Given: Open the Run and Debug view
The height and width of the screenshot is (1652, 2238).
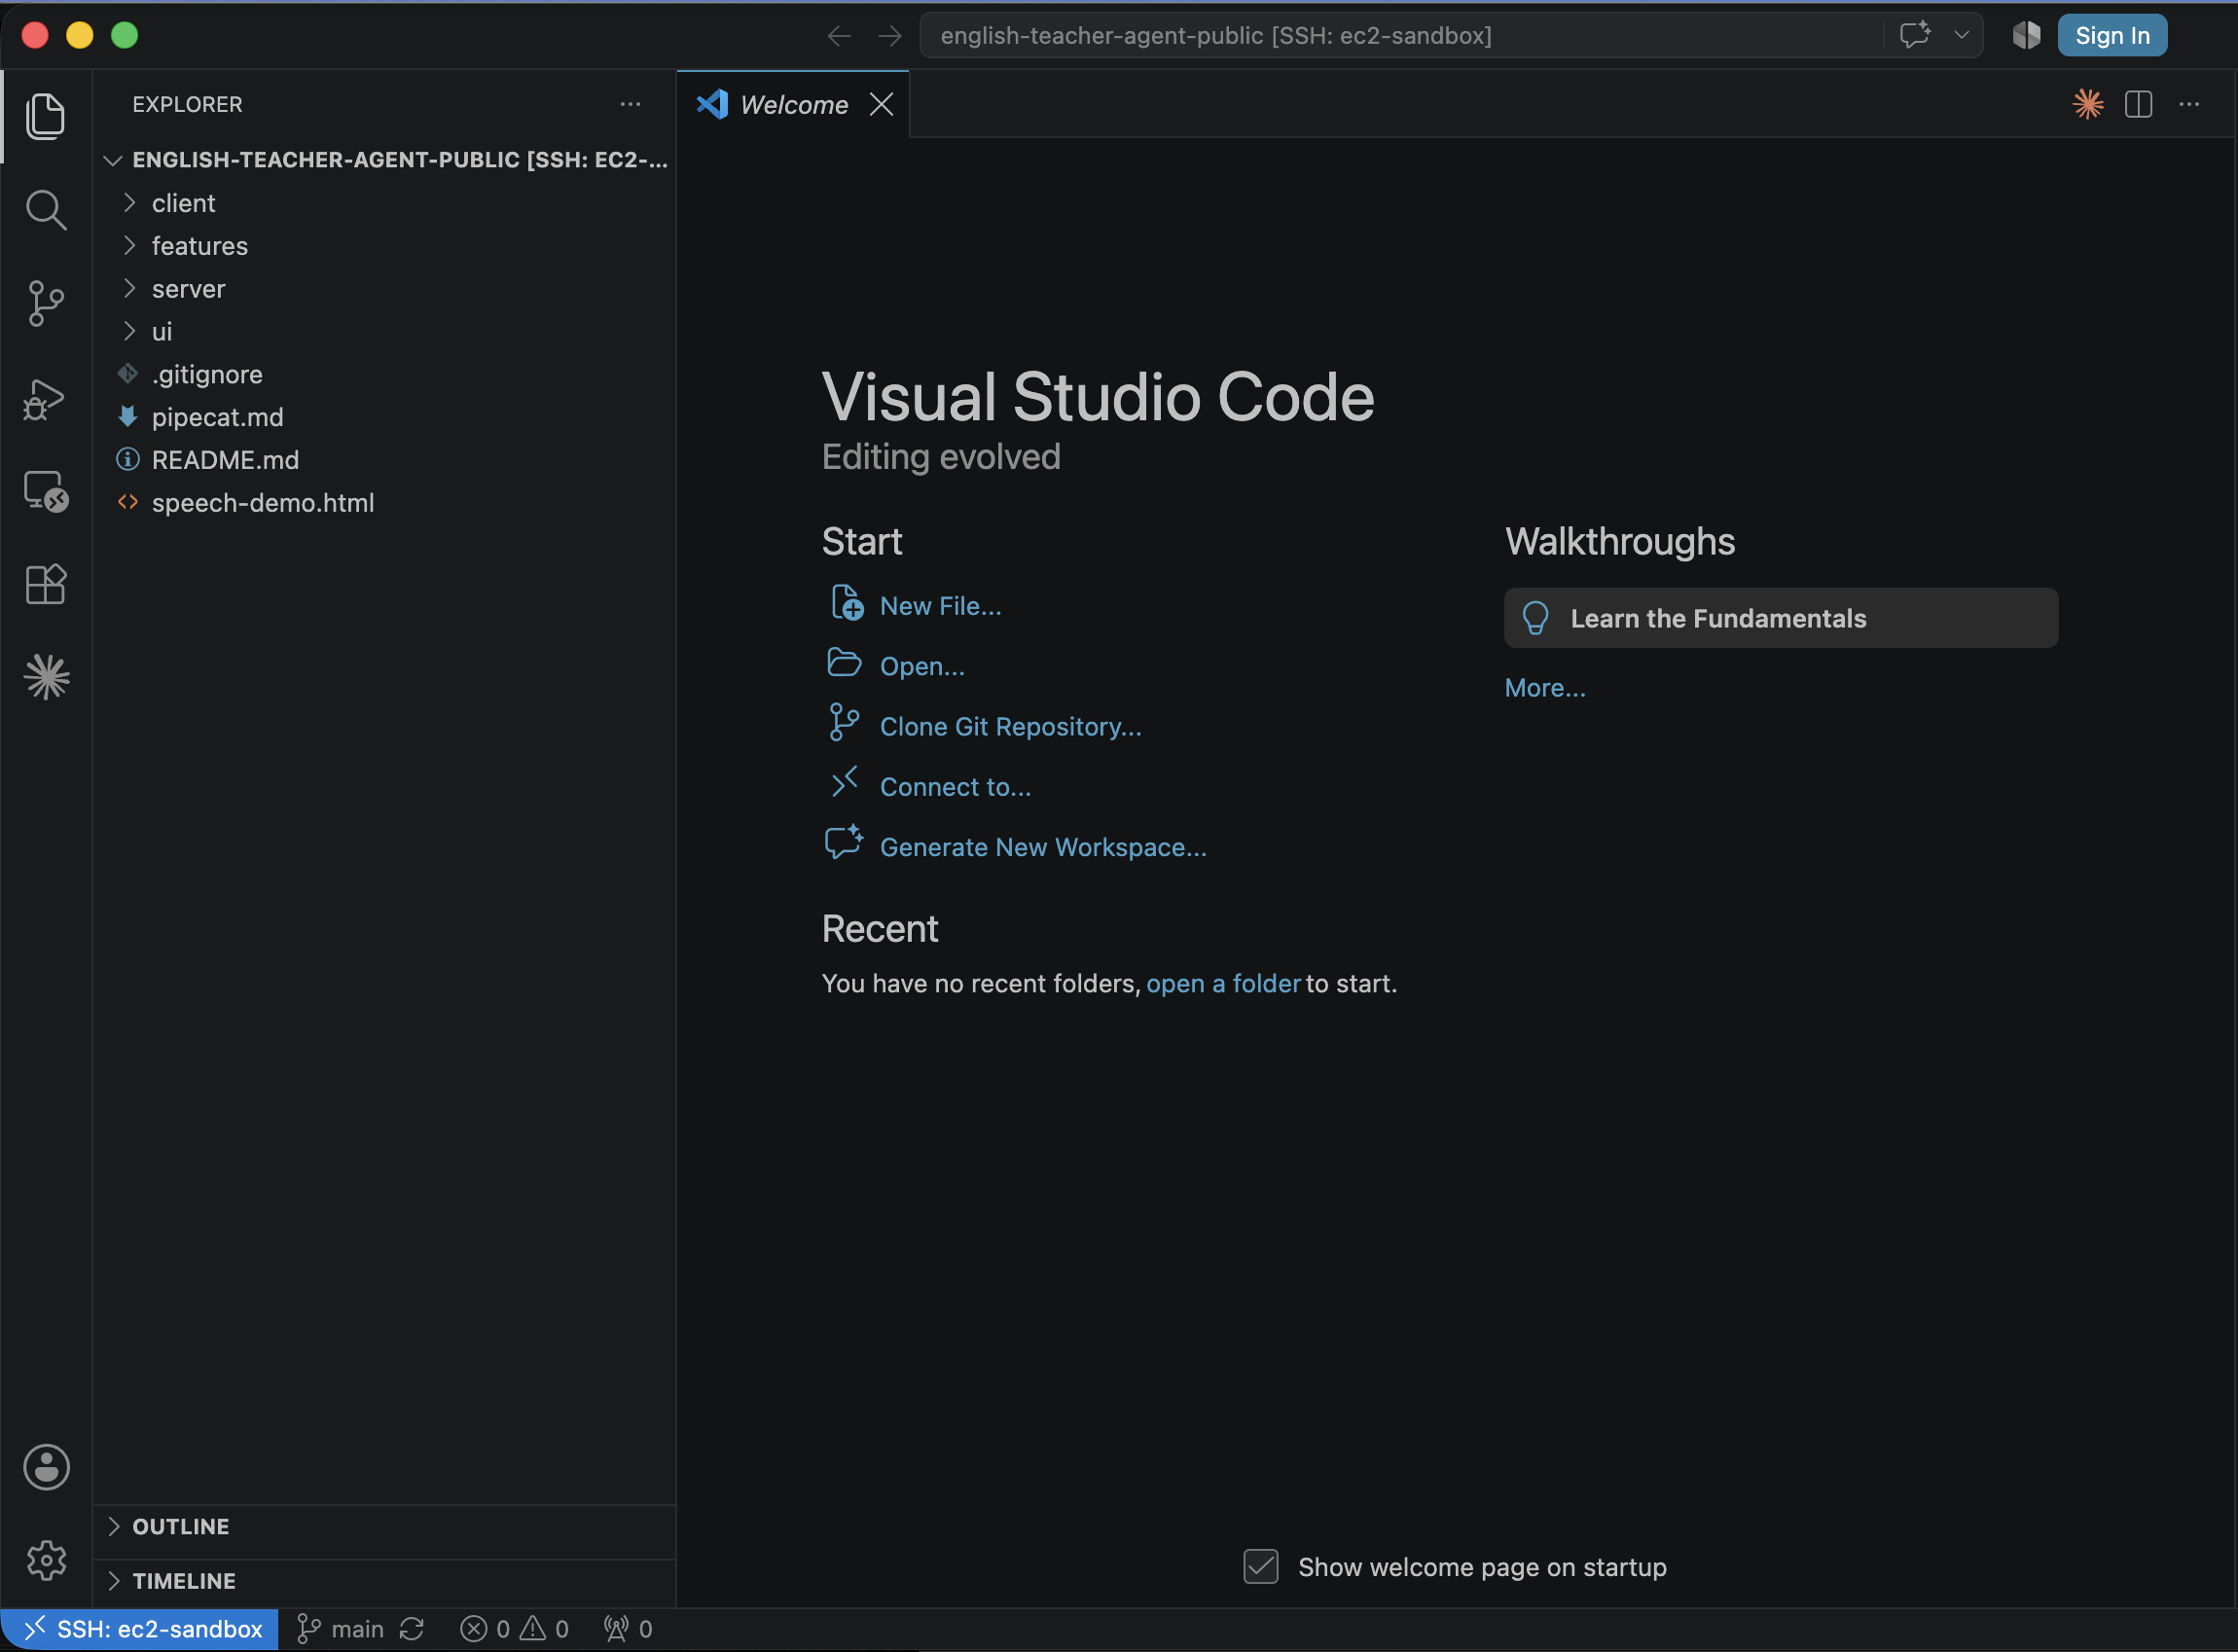Looking at the screenshot, I should [x=46, y=399].
